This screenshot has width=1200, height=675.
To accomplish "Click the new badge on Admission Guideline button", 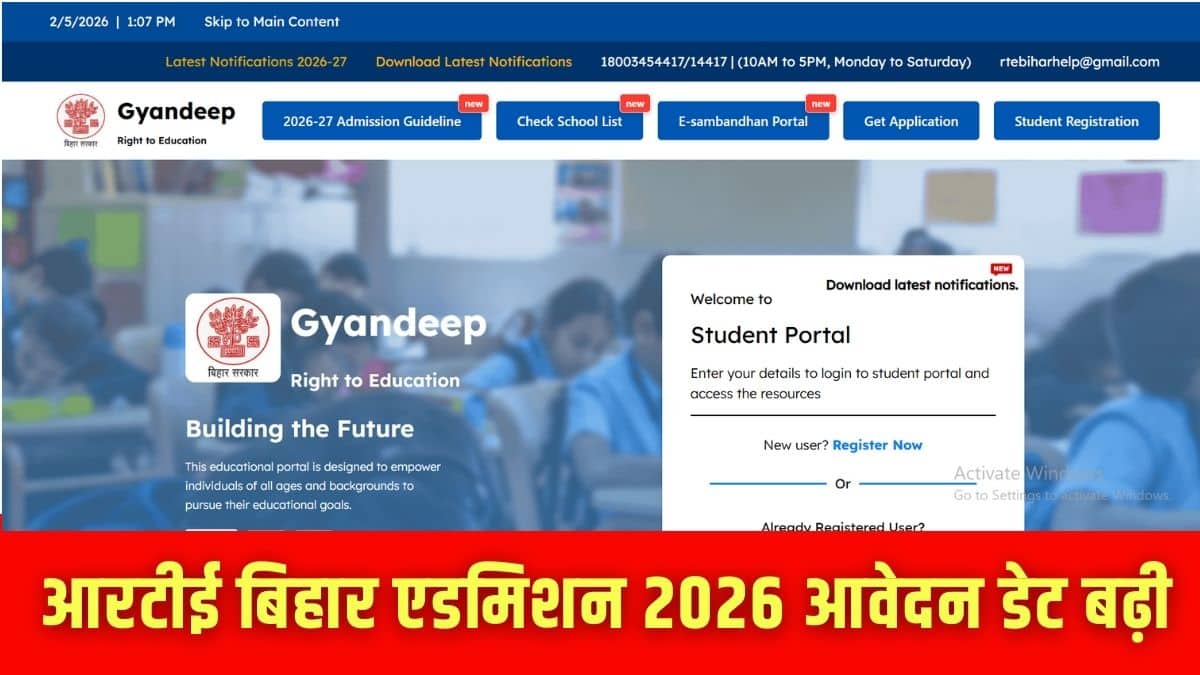I will pyautogui.click(x=473, y=103).
